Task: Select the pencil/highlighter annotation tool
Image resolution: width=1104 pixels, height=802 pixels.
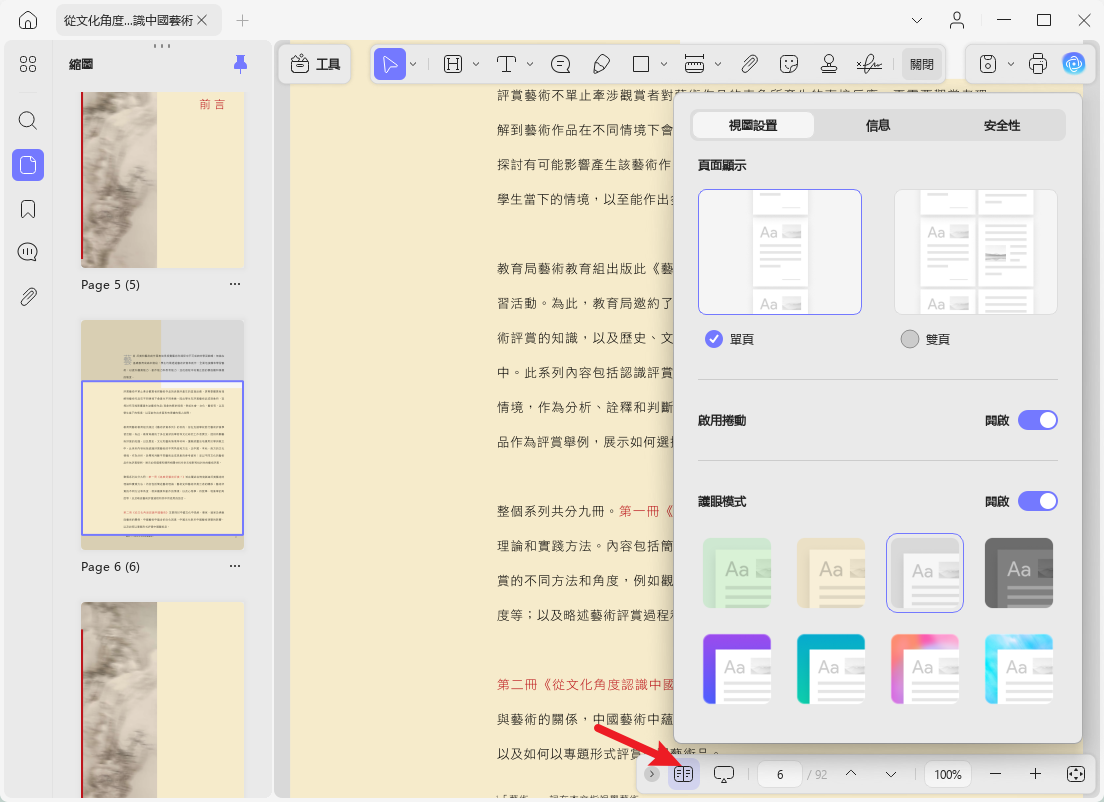Action: (601, 64)
